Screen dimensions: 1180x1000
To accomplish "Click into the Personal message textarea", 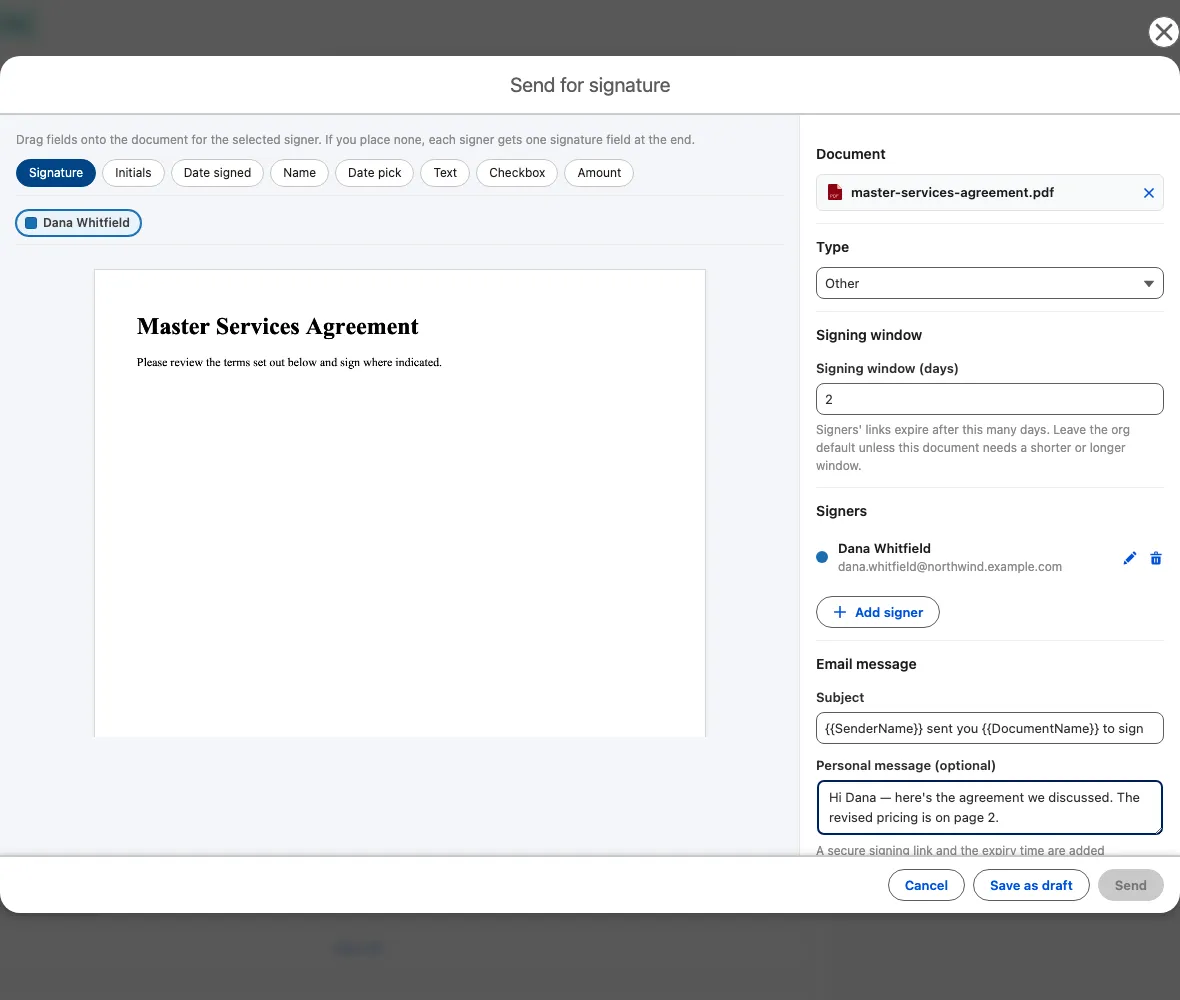I will click(x=990, y=807).
